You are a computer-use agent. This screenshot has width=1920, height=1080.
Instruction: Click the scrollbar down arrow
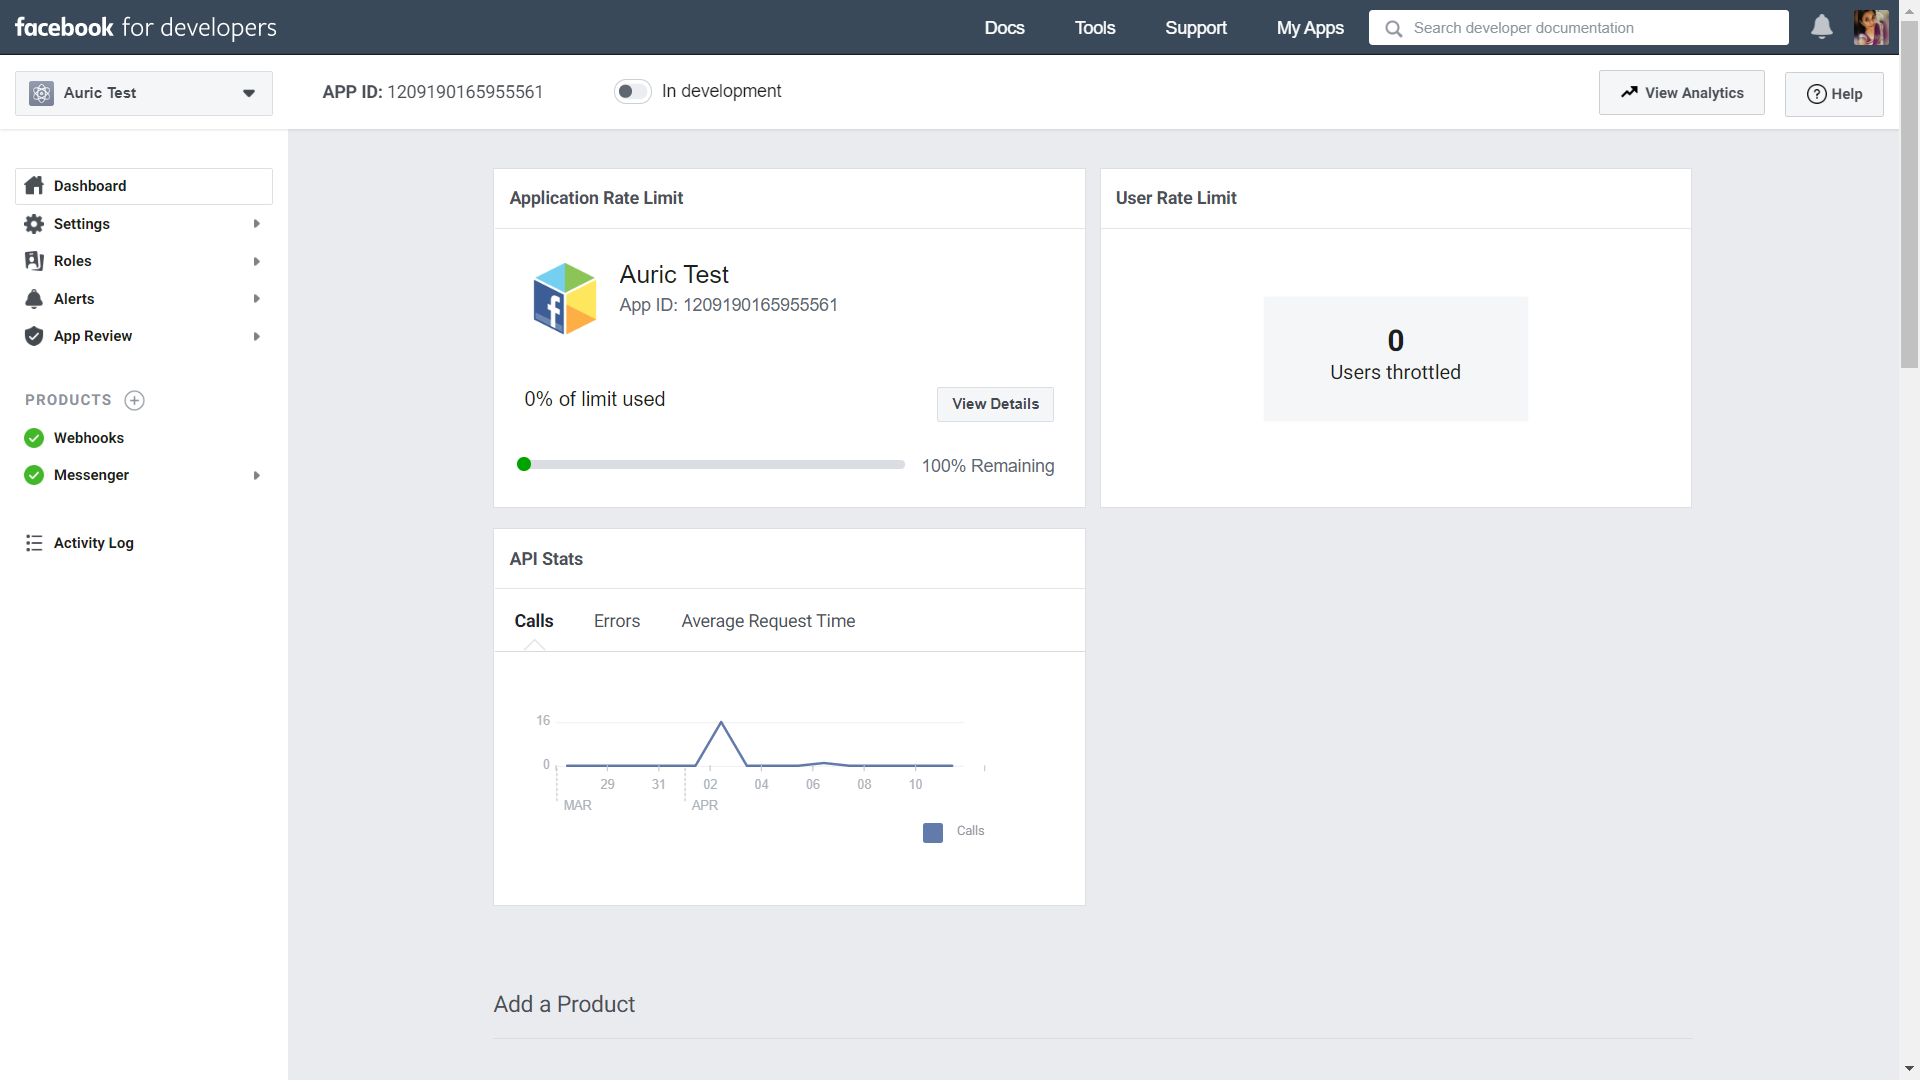coord(1909,1069)
